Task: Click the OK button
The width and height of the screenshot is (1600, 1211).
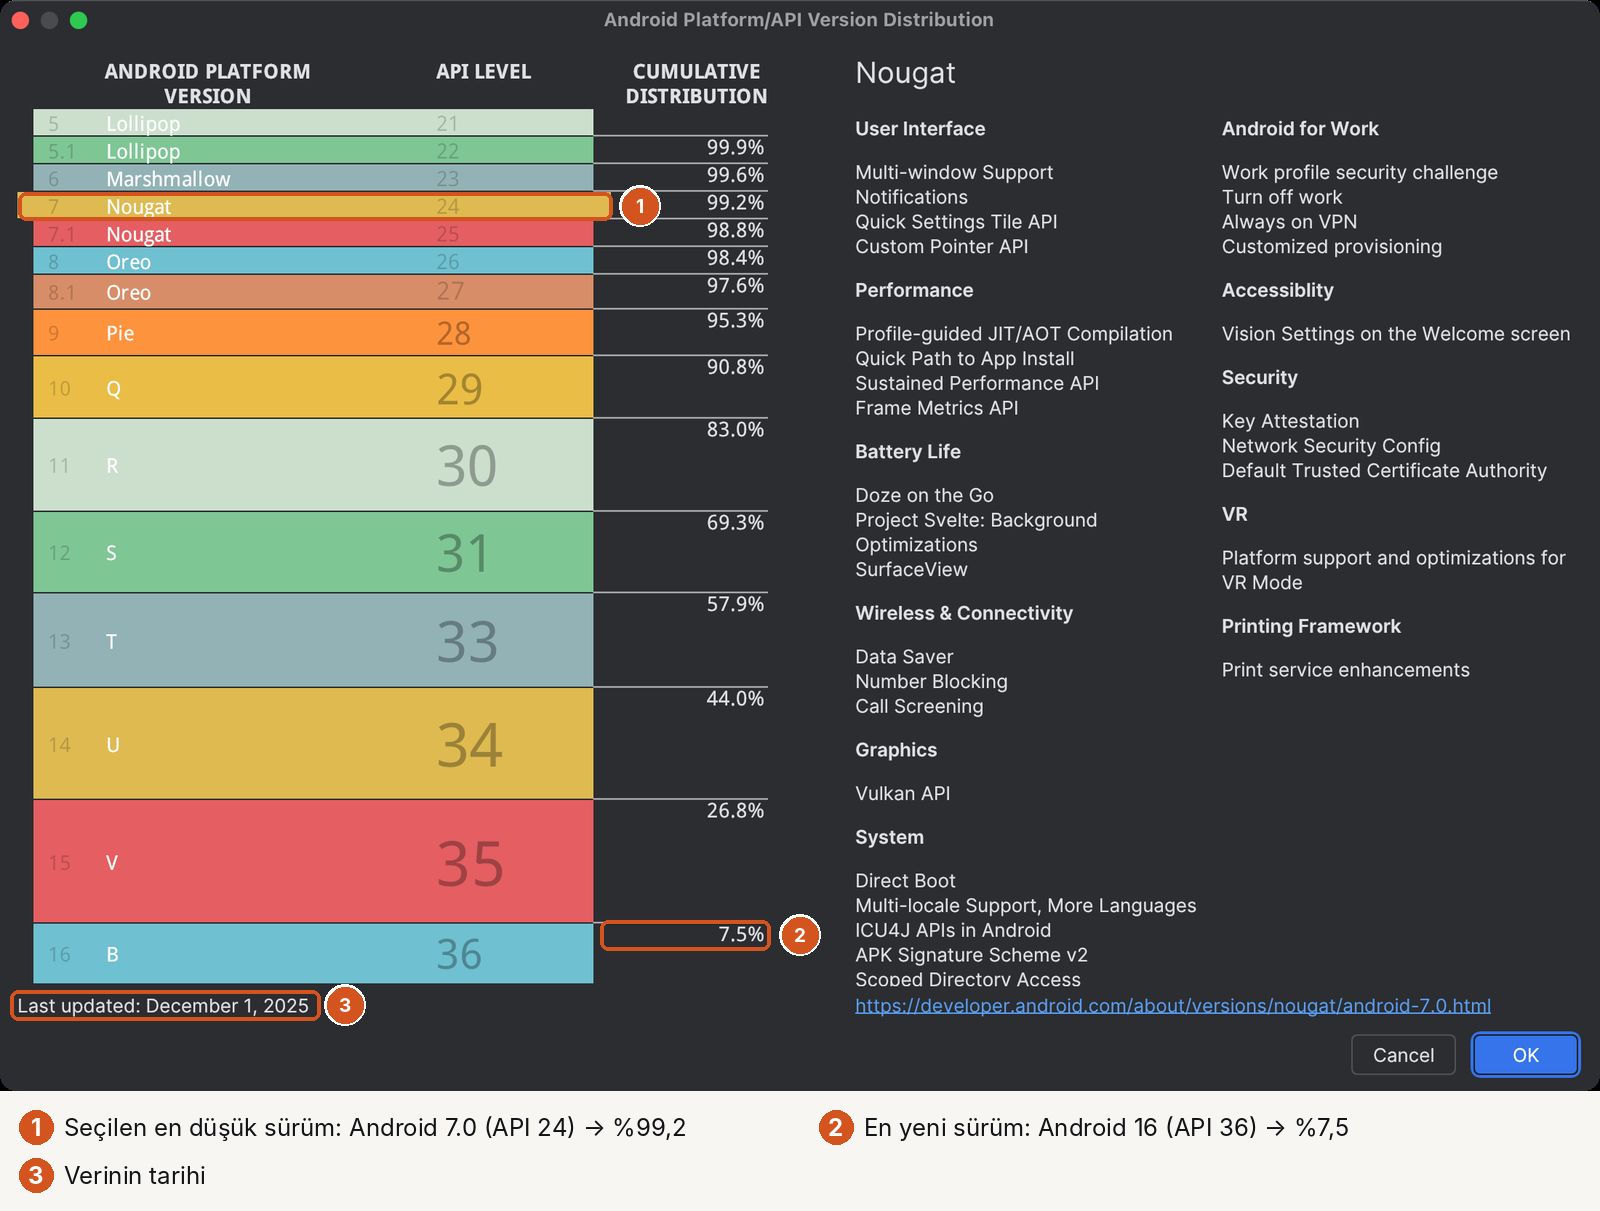Action: pos(1525,1055)
